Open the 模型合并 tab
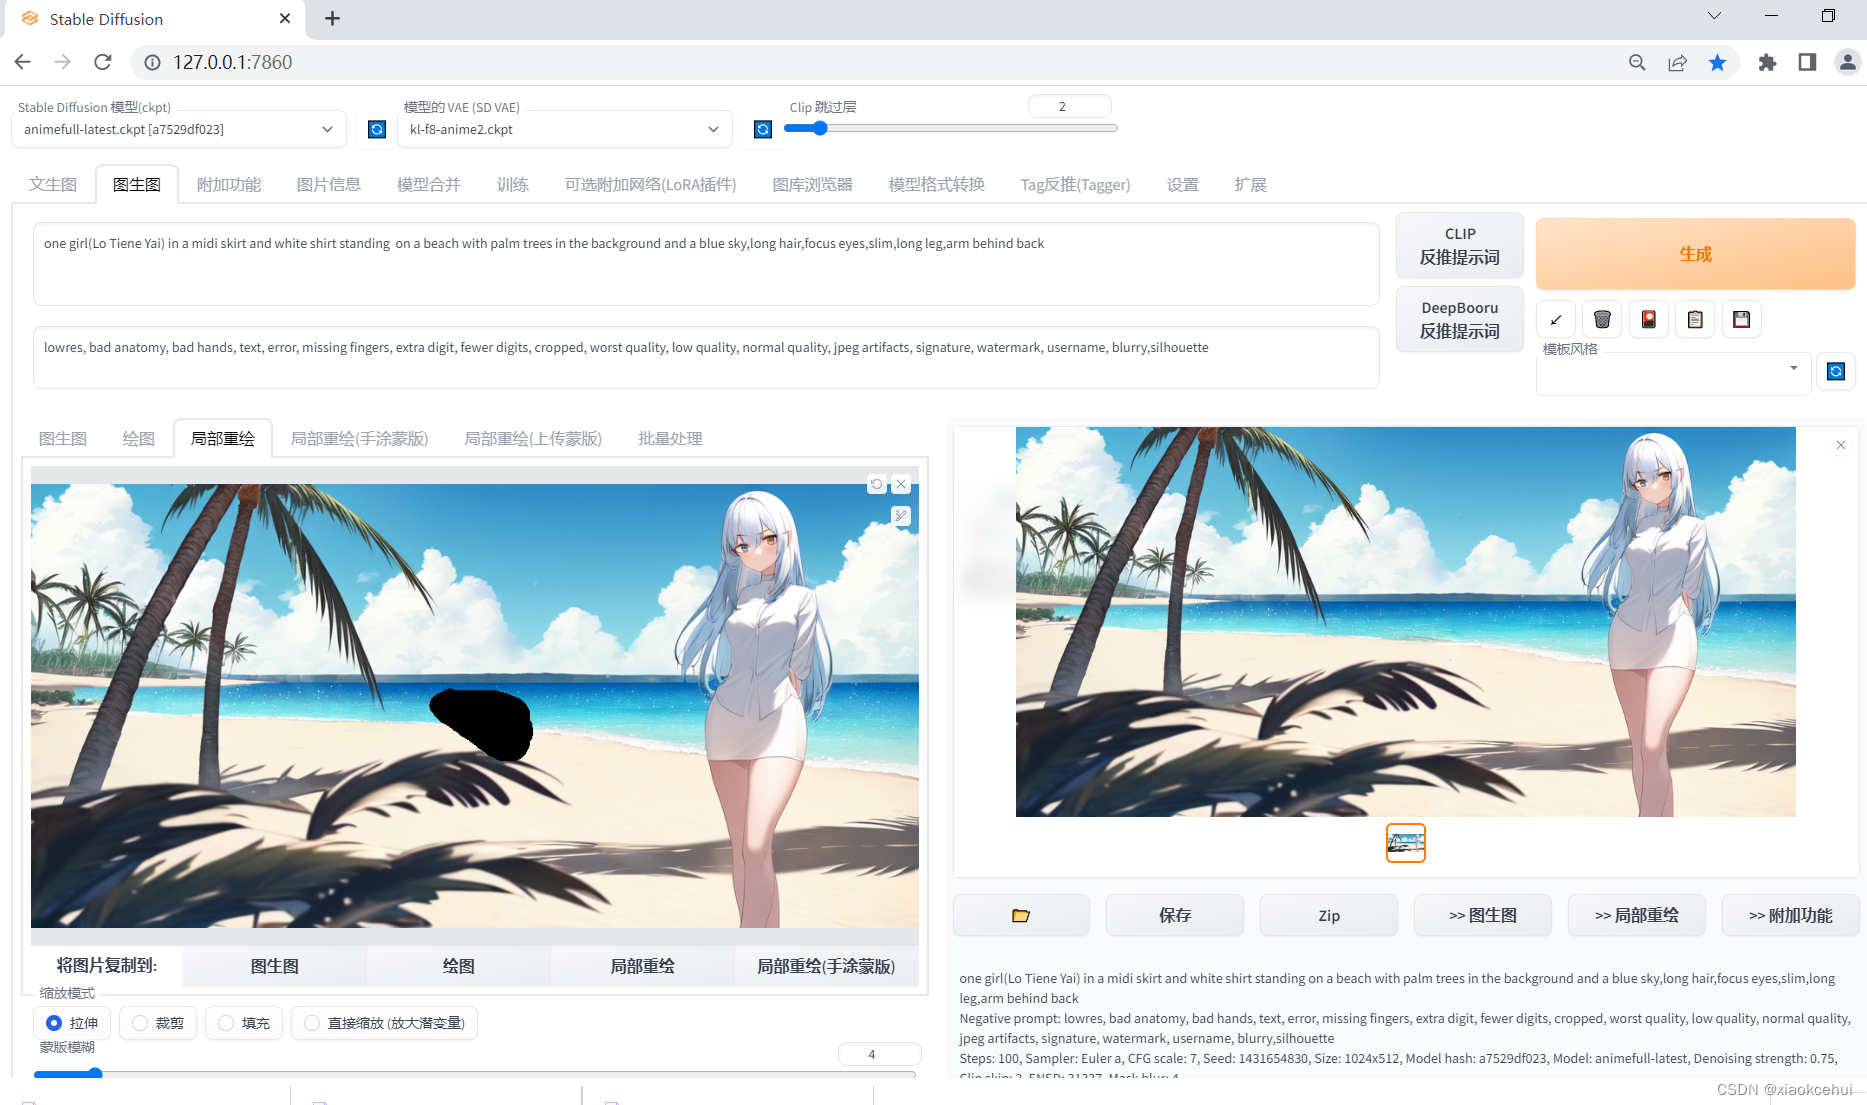Image resolution: width=1867 pixels, height=1105 pixels. (x=429, y=184)
